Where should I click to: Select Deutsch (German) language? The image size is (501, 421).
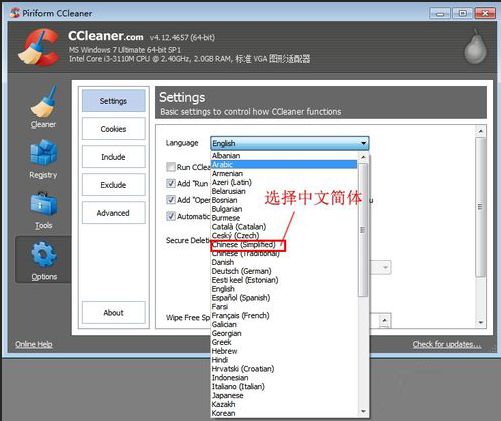click(284, 271)
